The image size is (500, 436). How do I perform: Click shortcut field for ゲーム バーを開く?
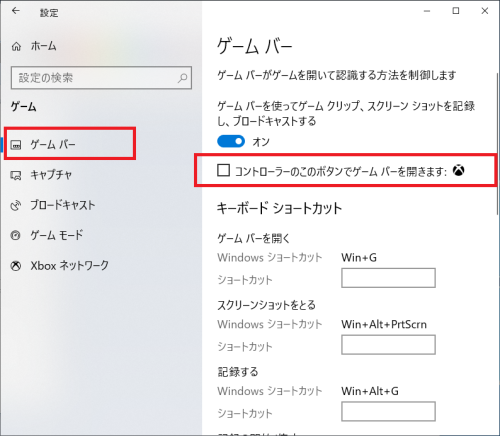coord(388,278)
